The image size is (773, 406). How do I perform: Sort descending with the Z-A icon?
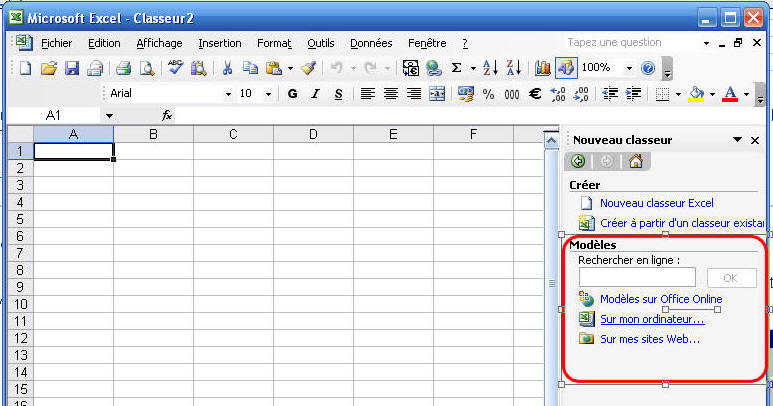[514, 68]
